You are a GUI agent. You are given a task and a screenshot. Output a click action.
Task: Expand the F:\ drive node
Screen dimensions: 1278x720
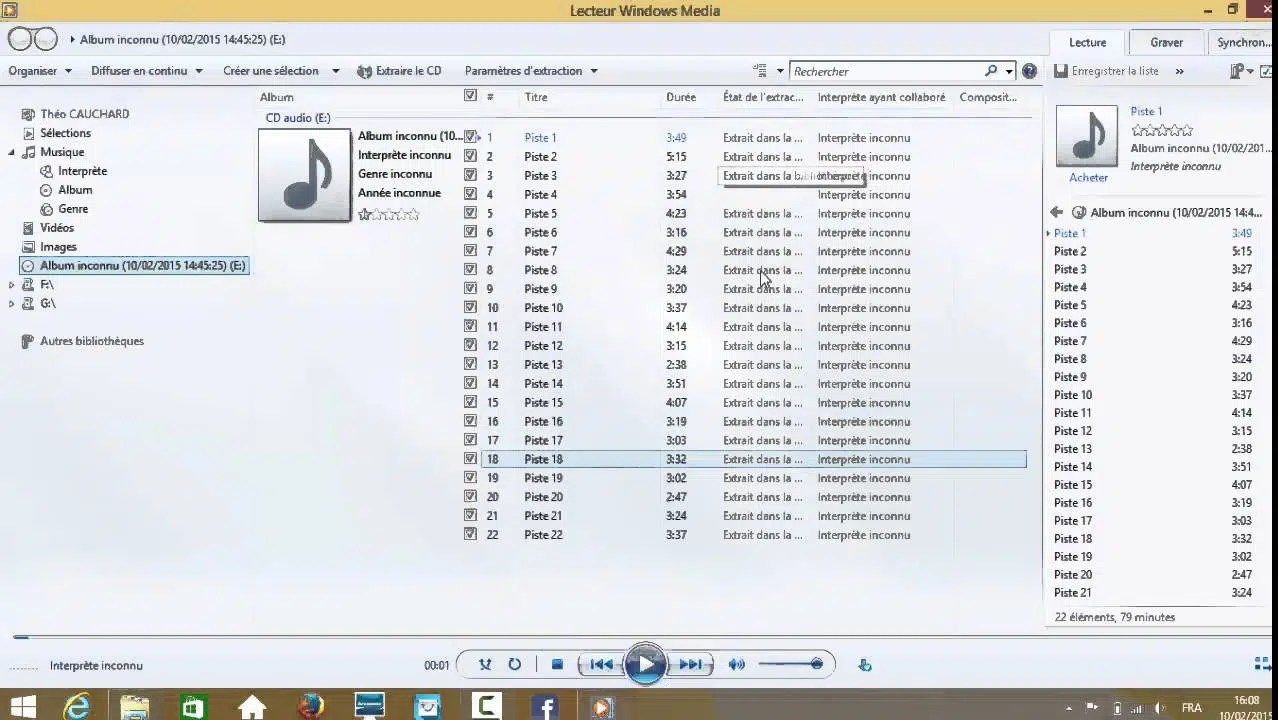[12, 285]
